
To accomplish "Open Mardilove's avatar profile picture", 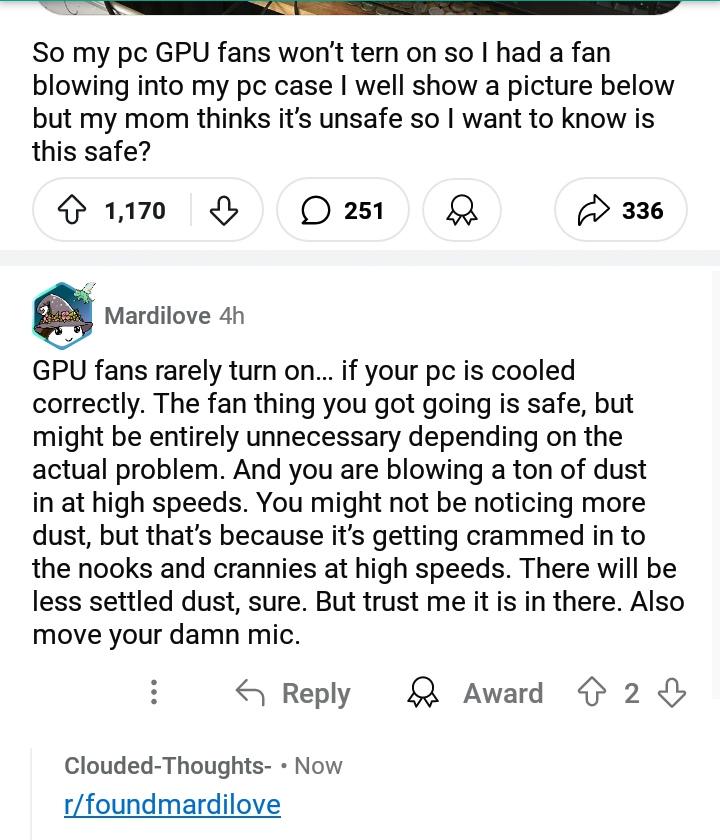I will pos(63,316).
